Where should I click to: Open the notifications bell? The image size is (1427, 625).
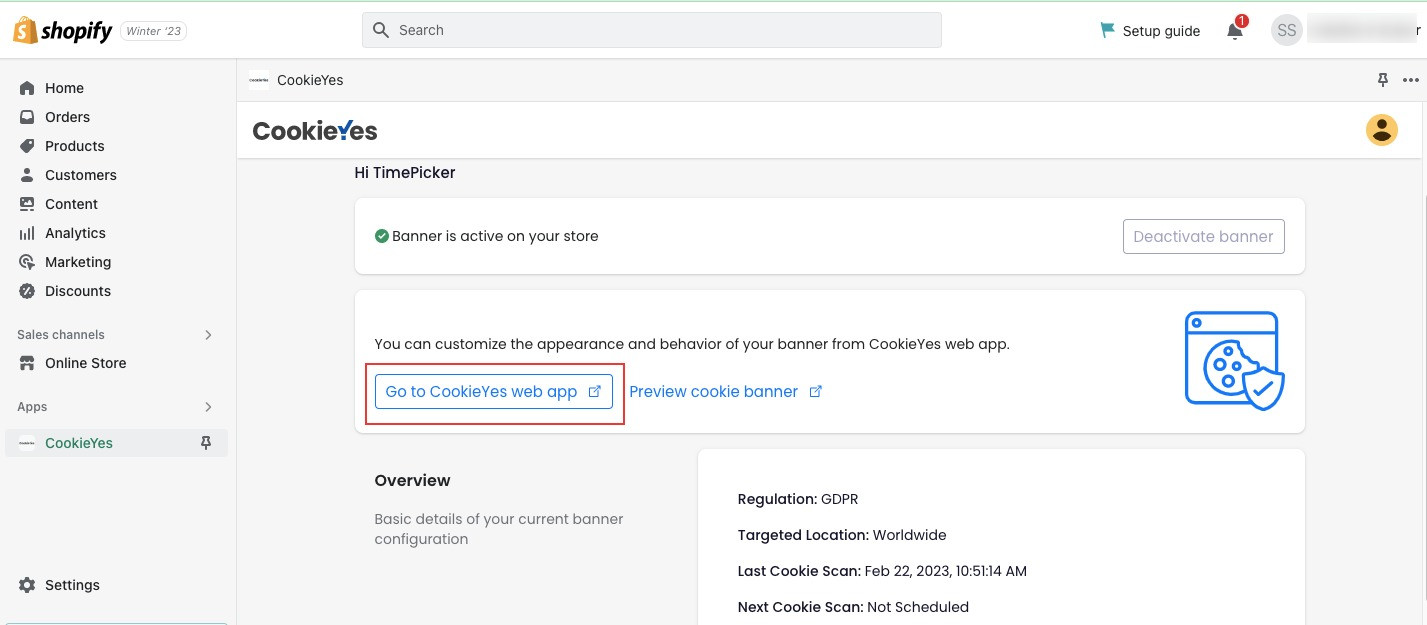click(1235, 31)
